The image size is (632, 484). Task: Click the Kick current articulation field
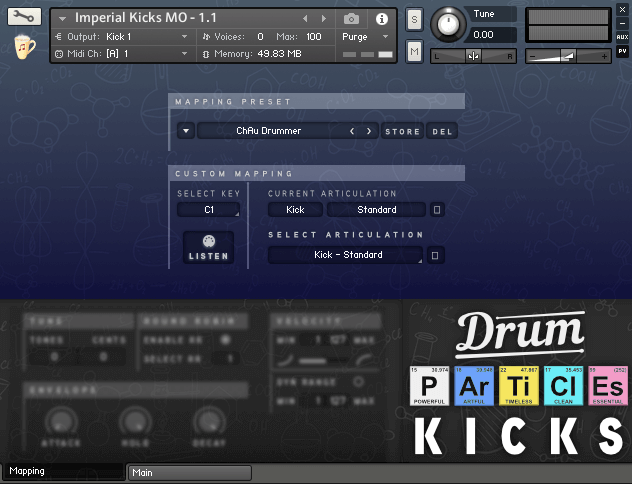(295, 210)
